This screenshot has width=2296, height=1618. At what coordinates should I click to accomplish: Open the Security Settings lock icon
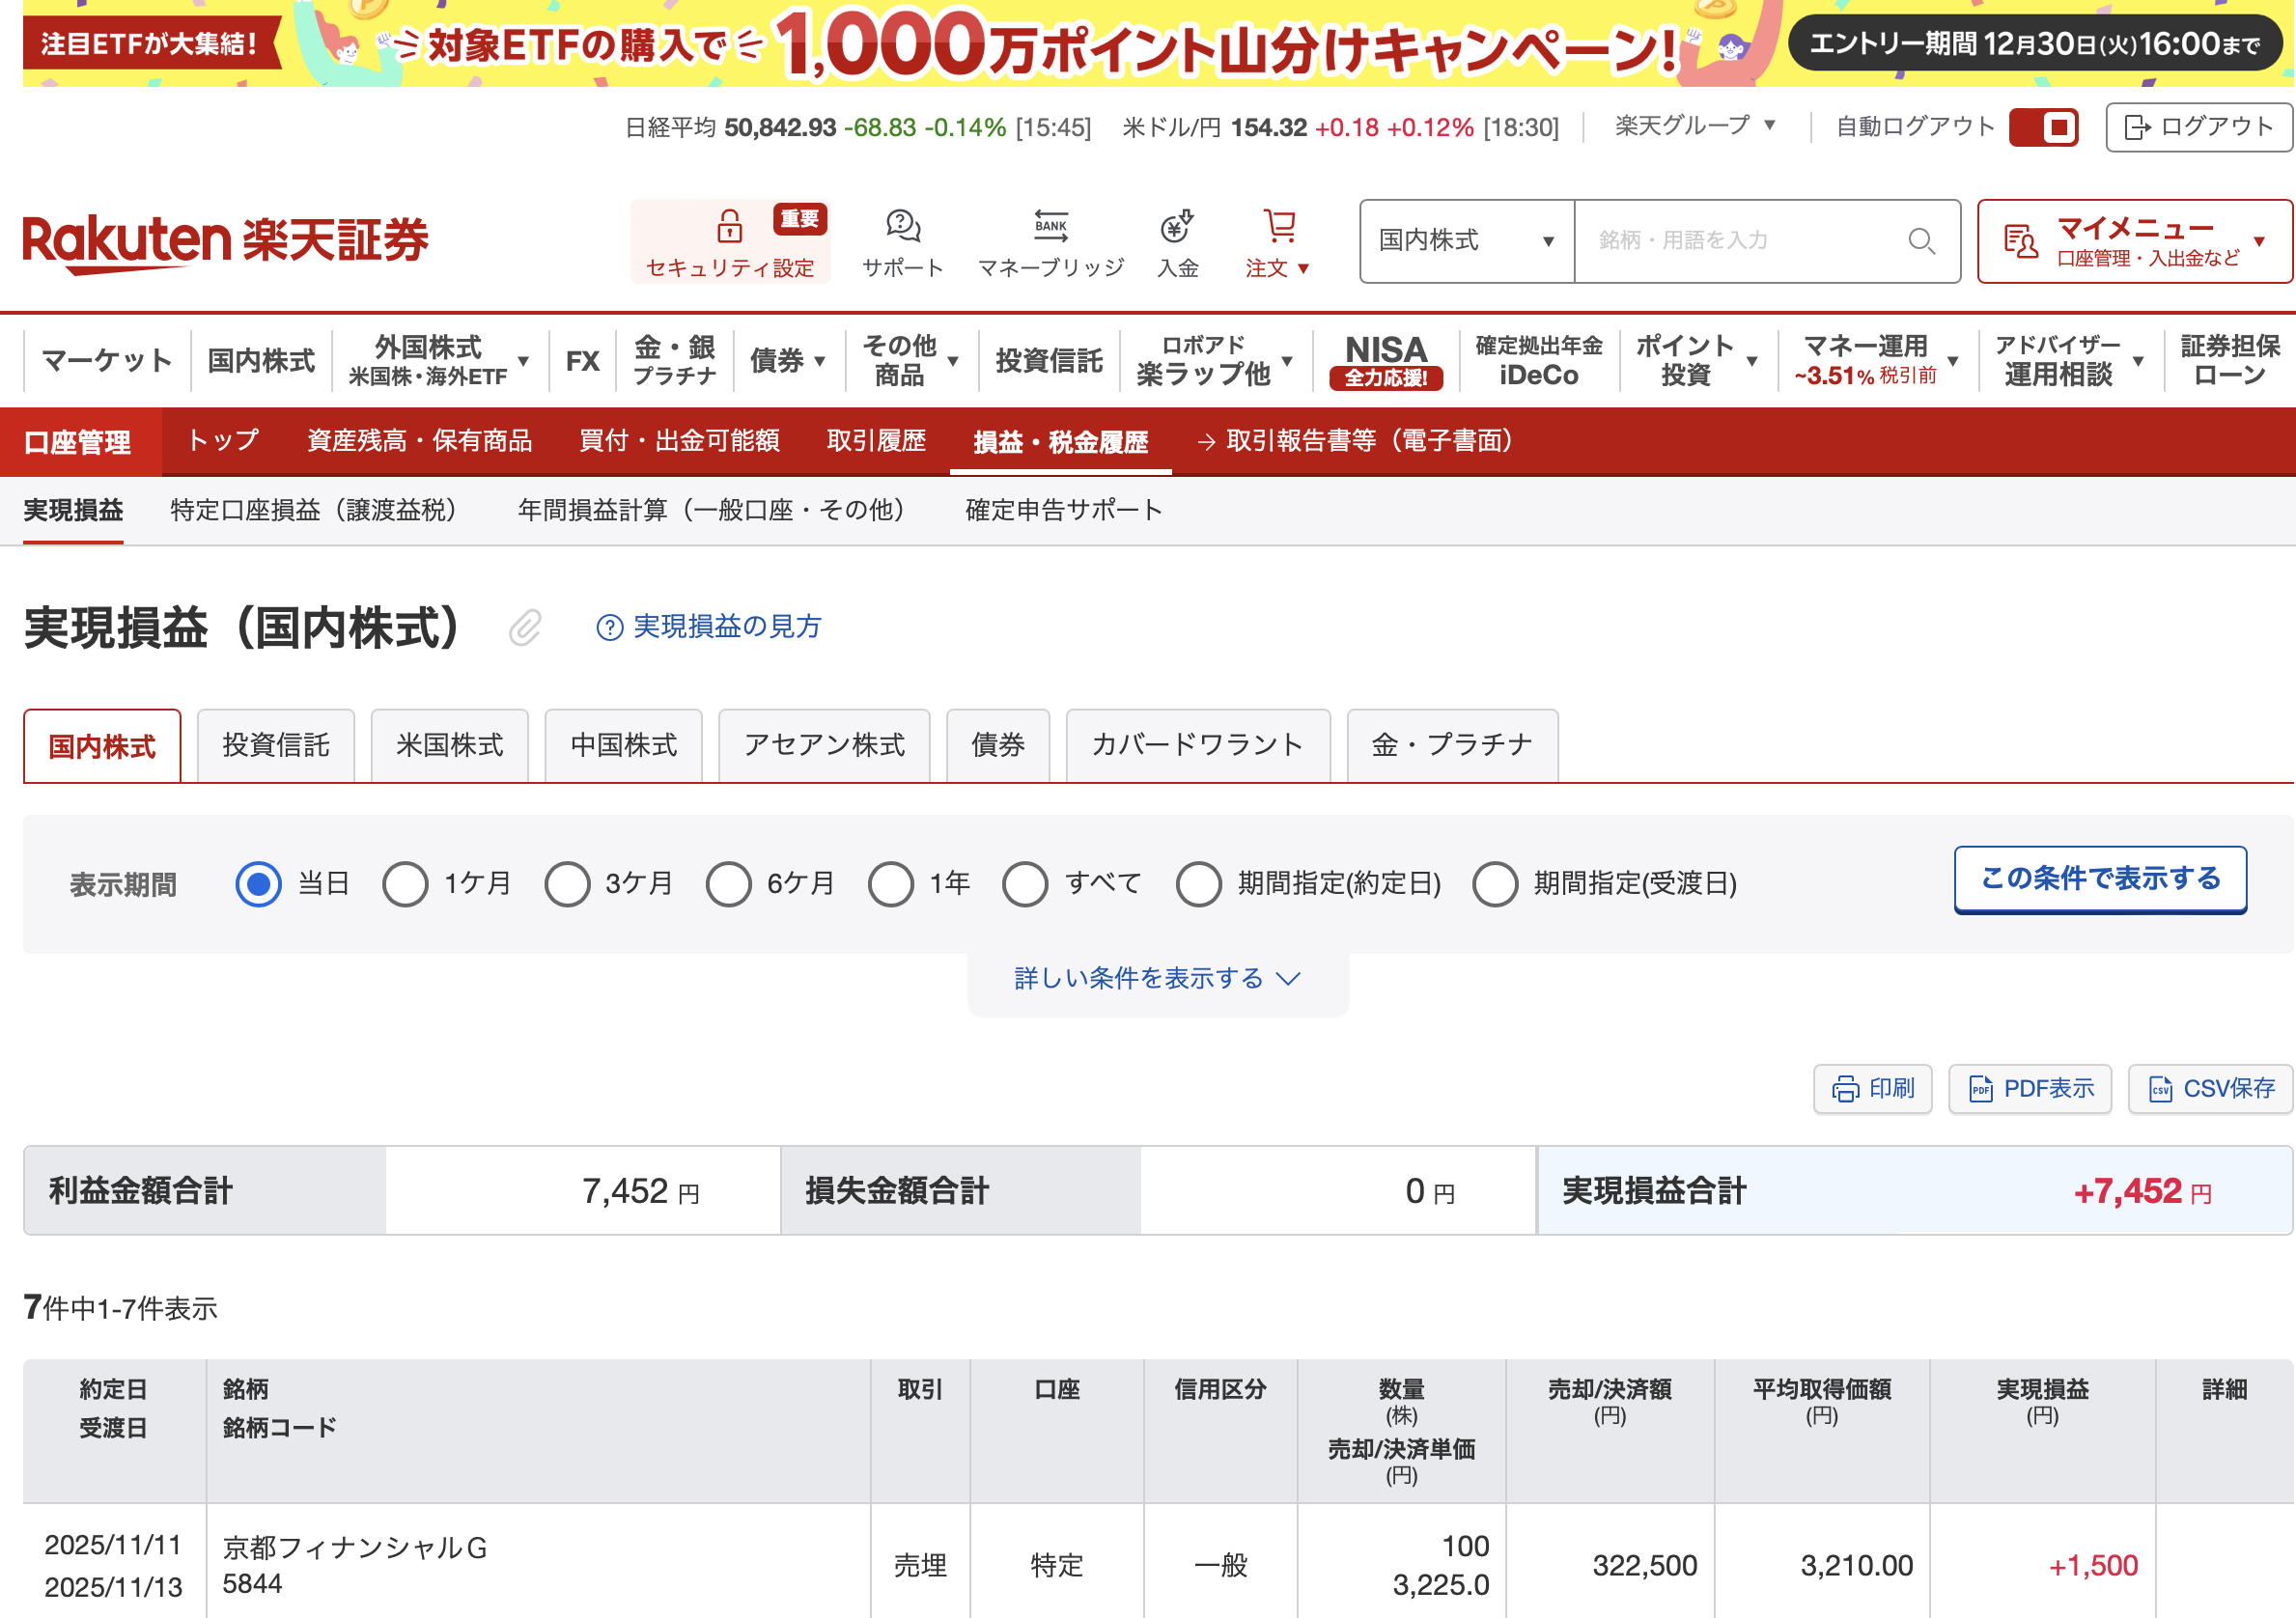tap(729, 227)
